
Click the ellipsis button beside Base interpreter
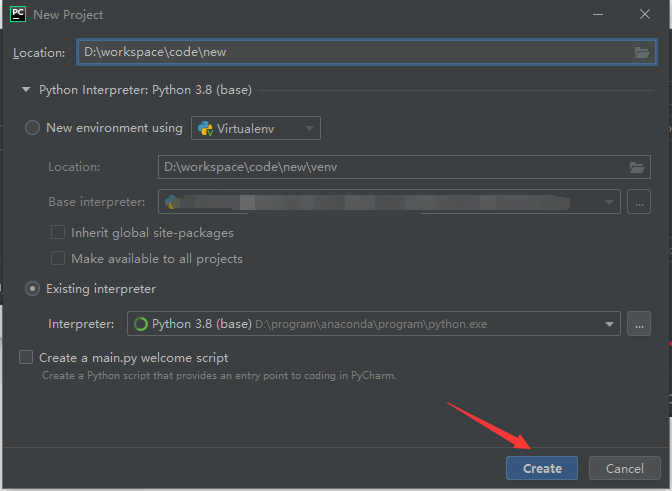(x=639, y=201)
